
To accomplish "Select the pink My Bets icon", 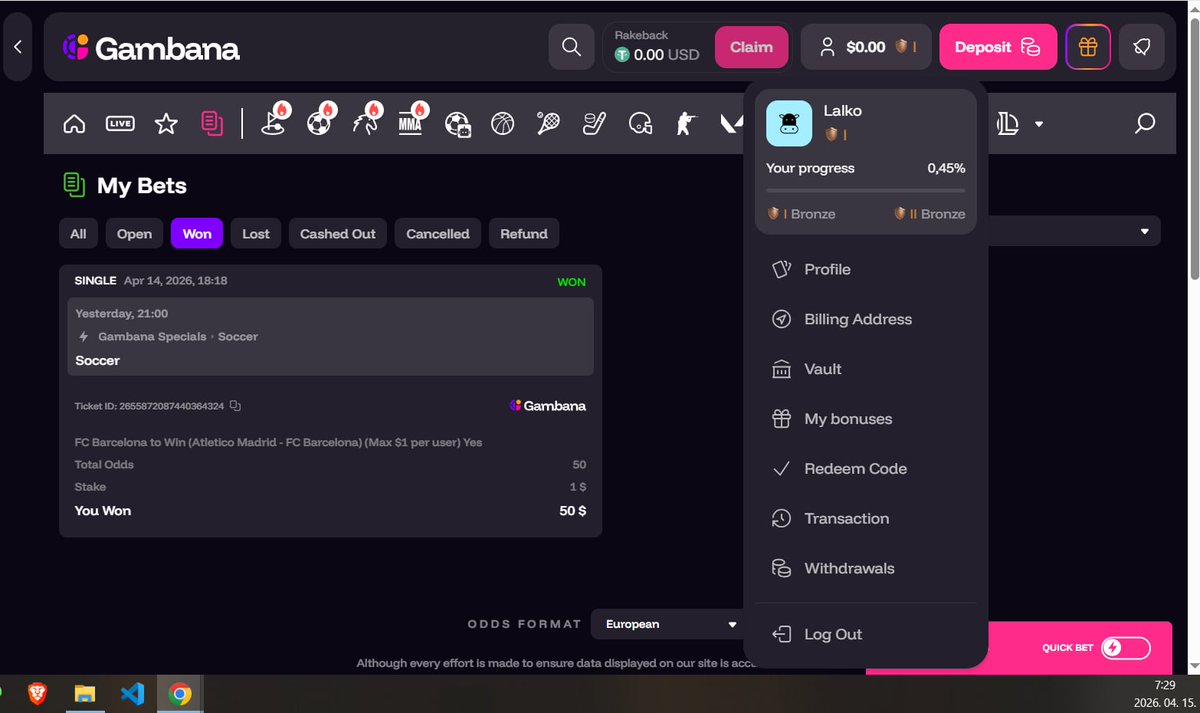I will (212, 123).
